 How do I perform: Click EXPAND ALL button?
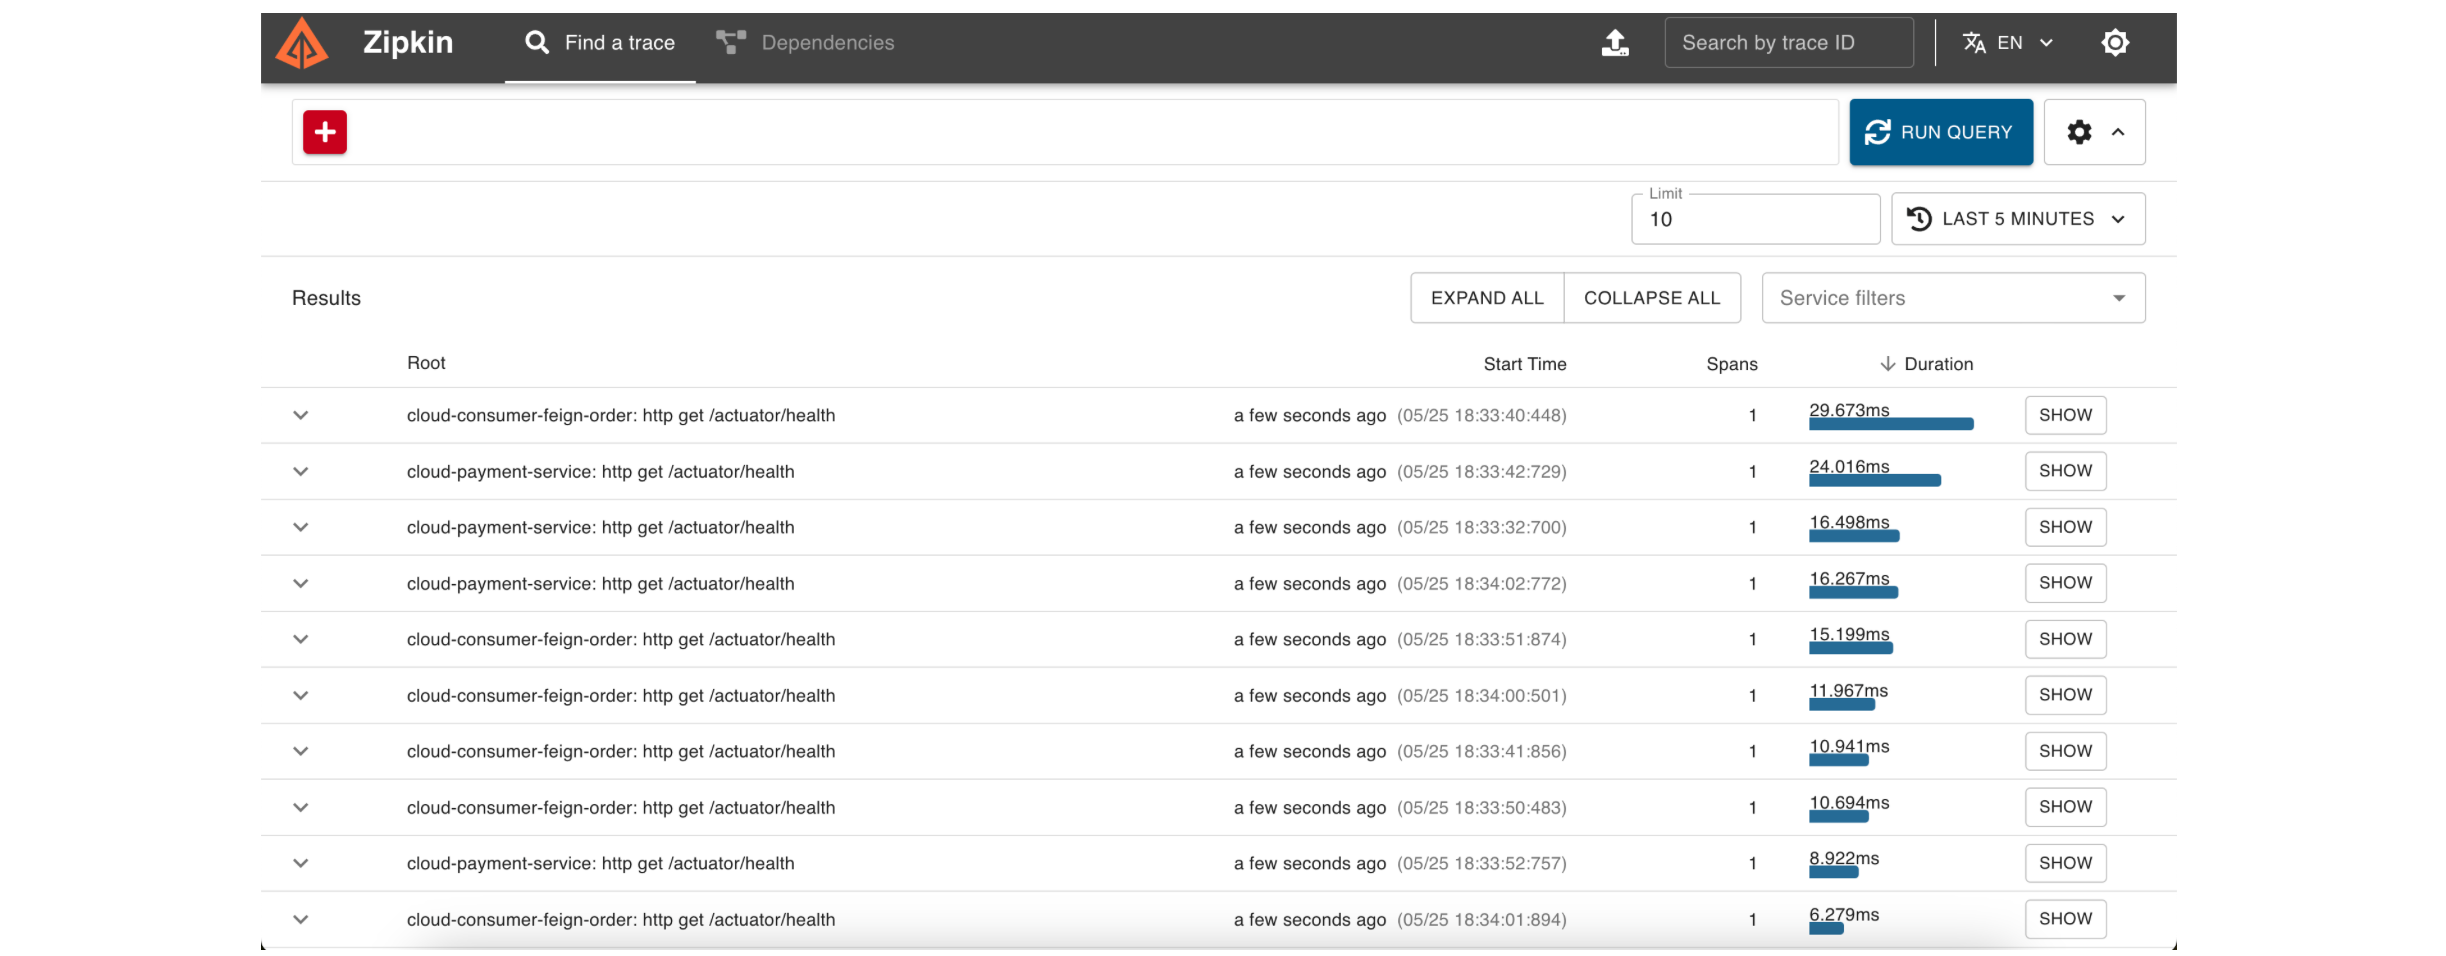point(1487,298)
